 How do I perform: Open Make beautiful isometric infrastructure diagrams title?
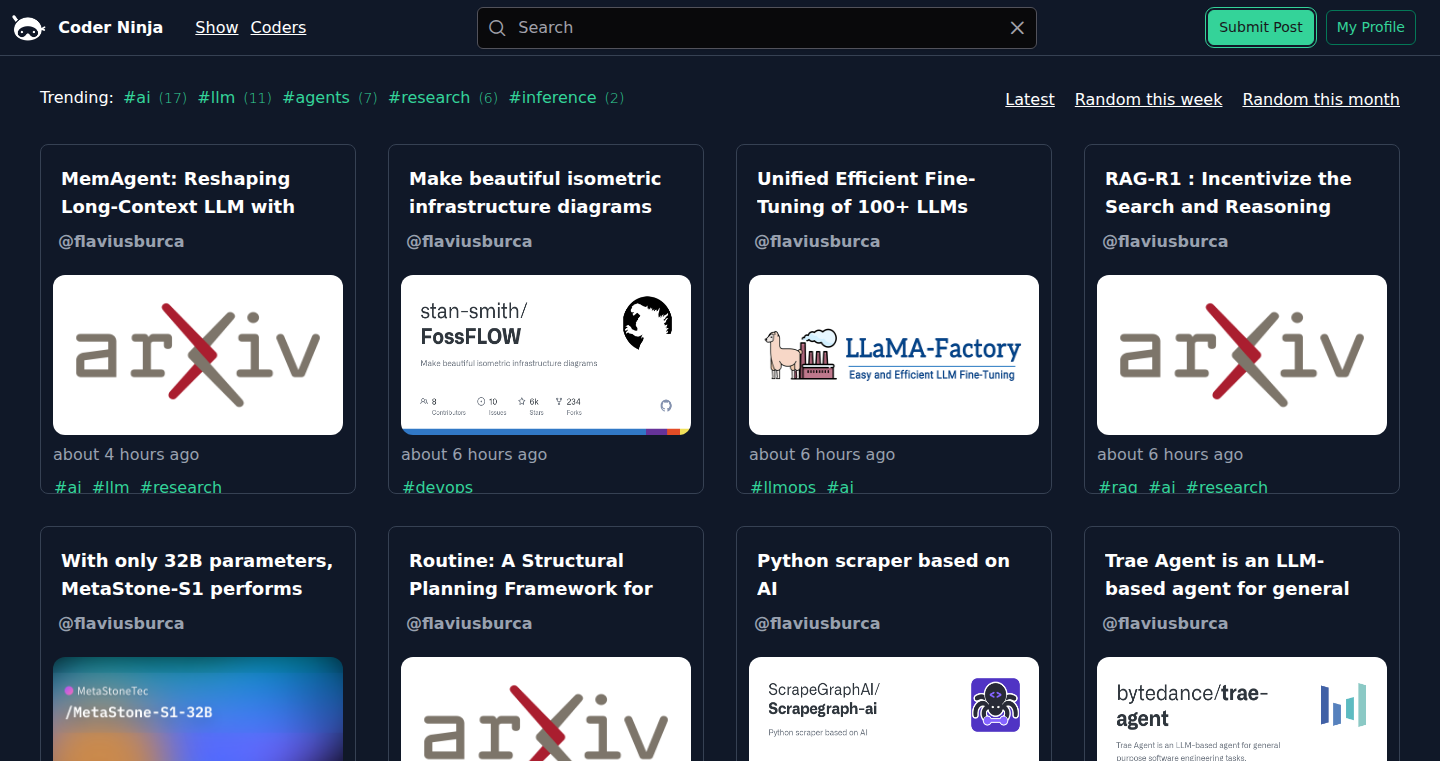535,193
